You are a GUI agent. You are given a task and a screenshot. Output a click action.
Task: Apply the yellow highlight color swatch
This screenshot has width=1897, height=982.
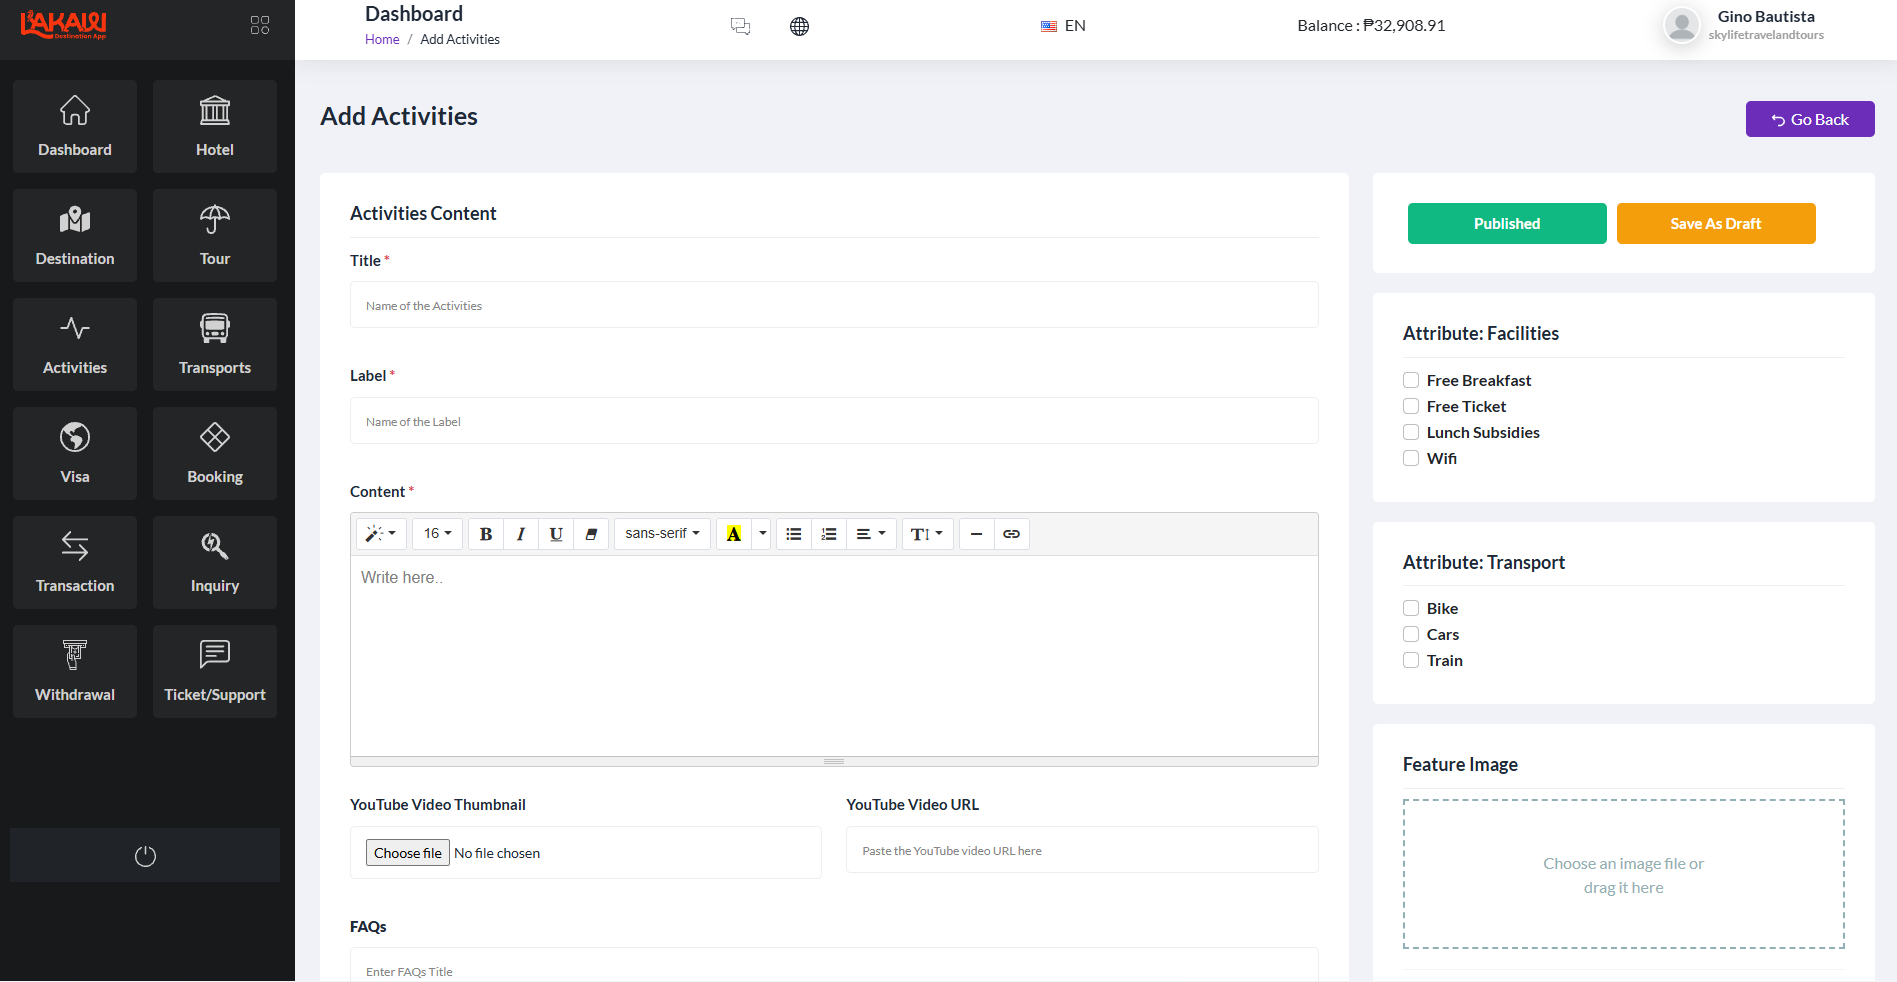(x=734, y=534)
